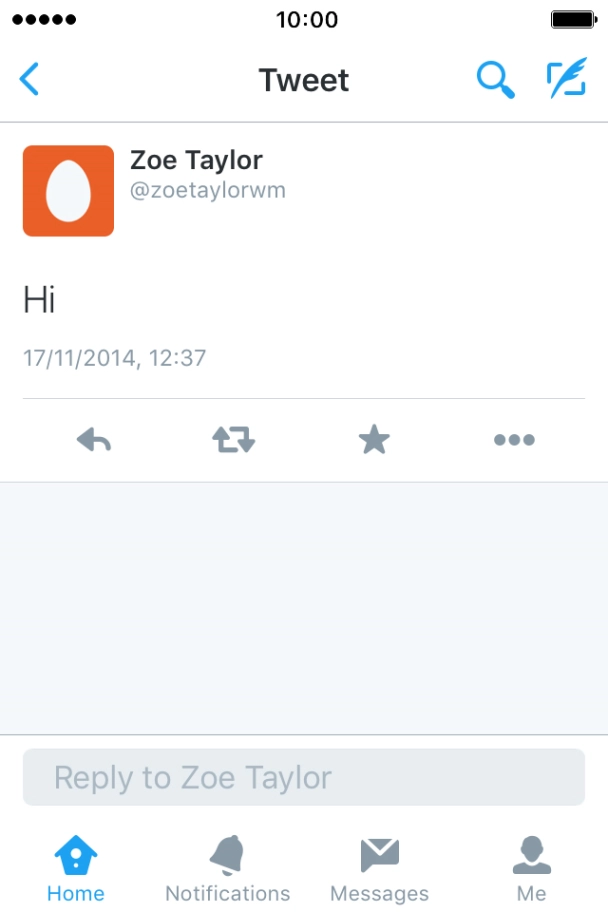Retweet Zoe Taylor's tweet
Image resolution: width=608 pixels, height=912 pixels.
point(233,439)
